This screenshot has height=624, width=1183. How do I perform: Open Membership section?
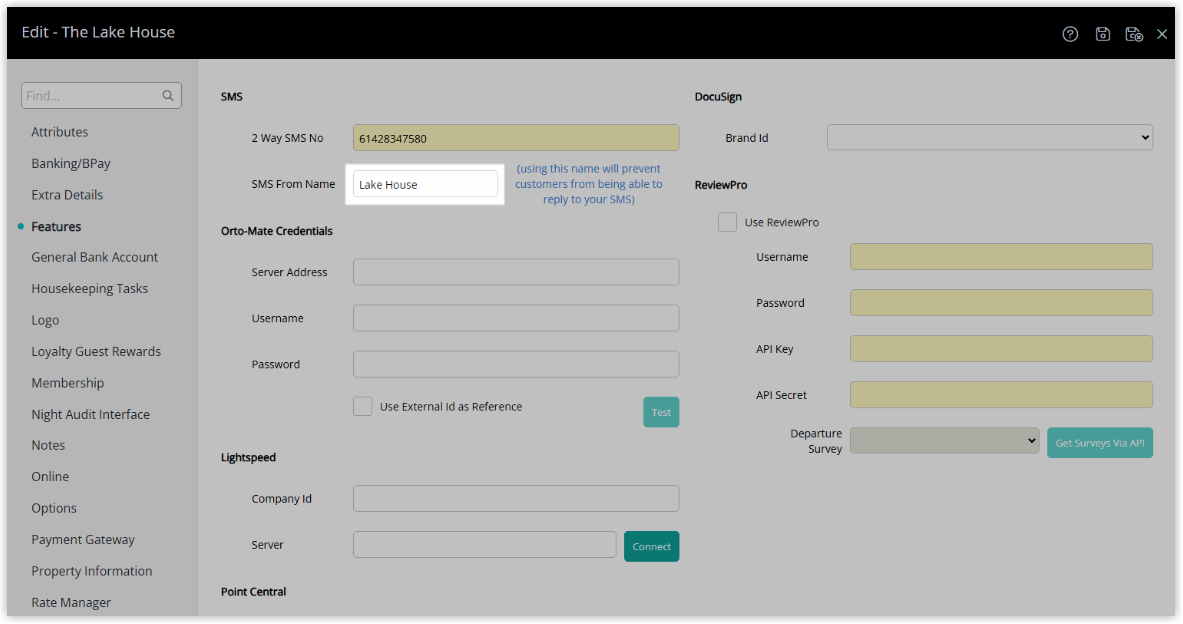click(x=67, y=383)
